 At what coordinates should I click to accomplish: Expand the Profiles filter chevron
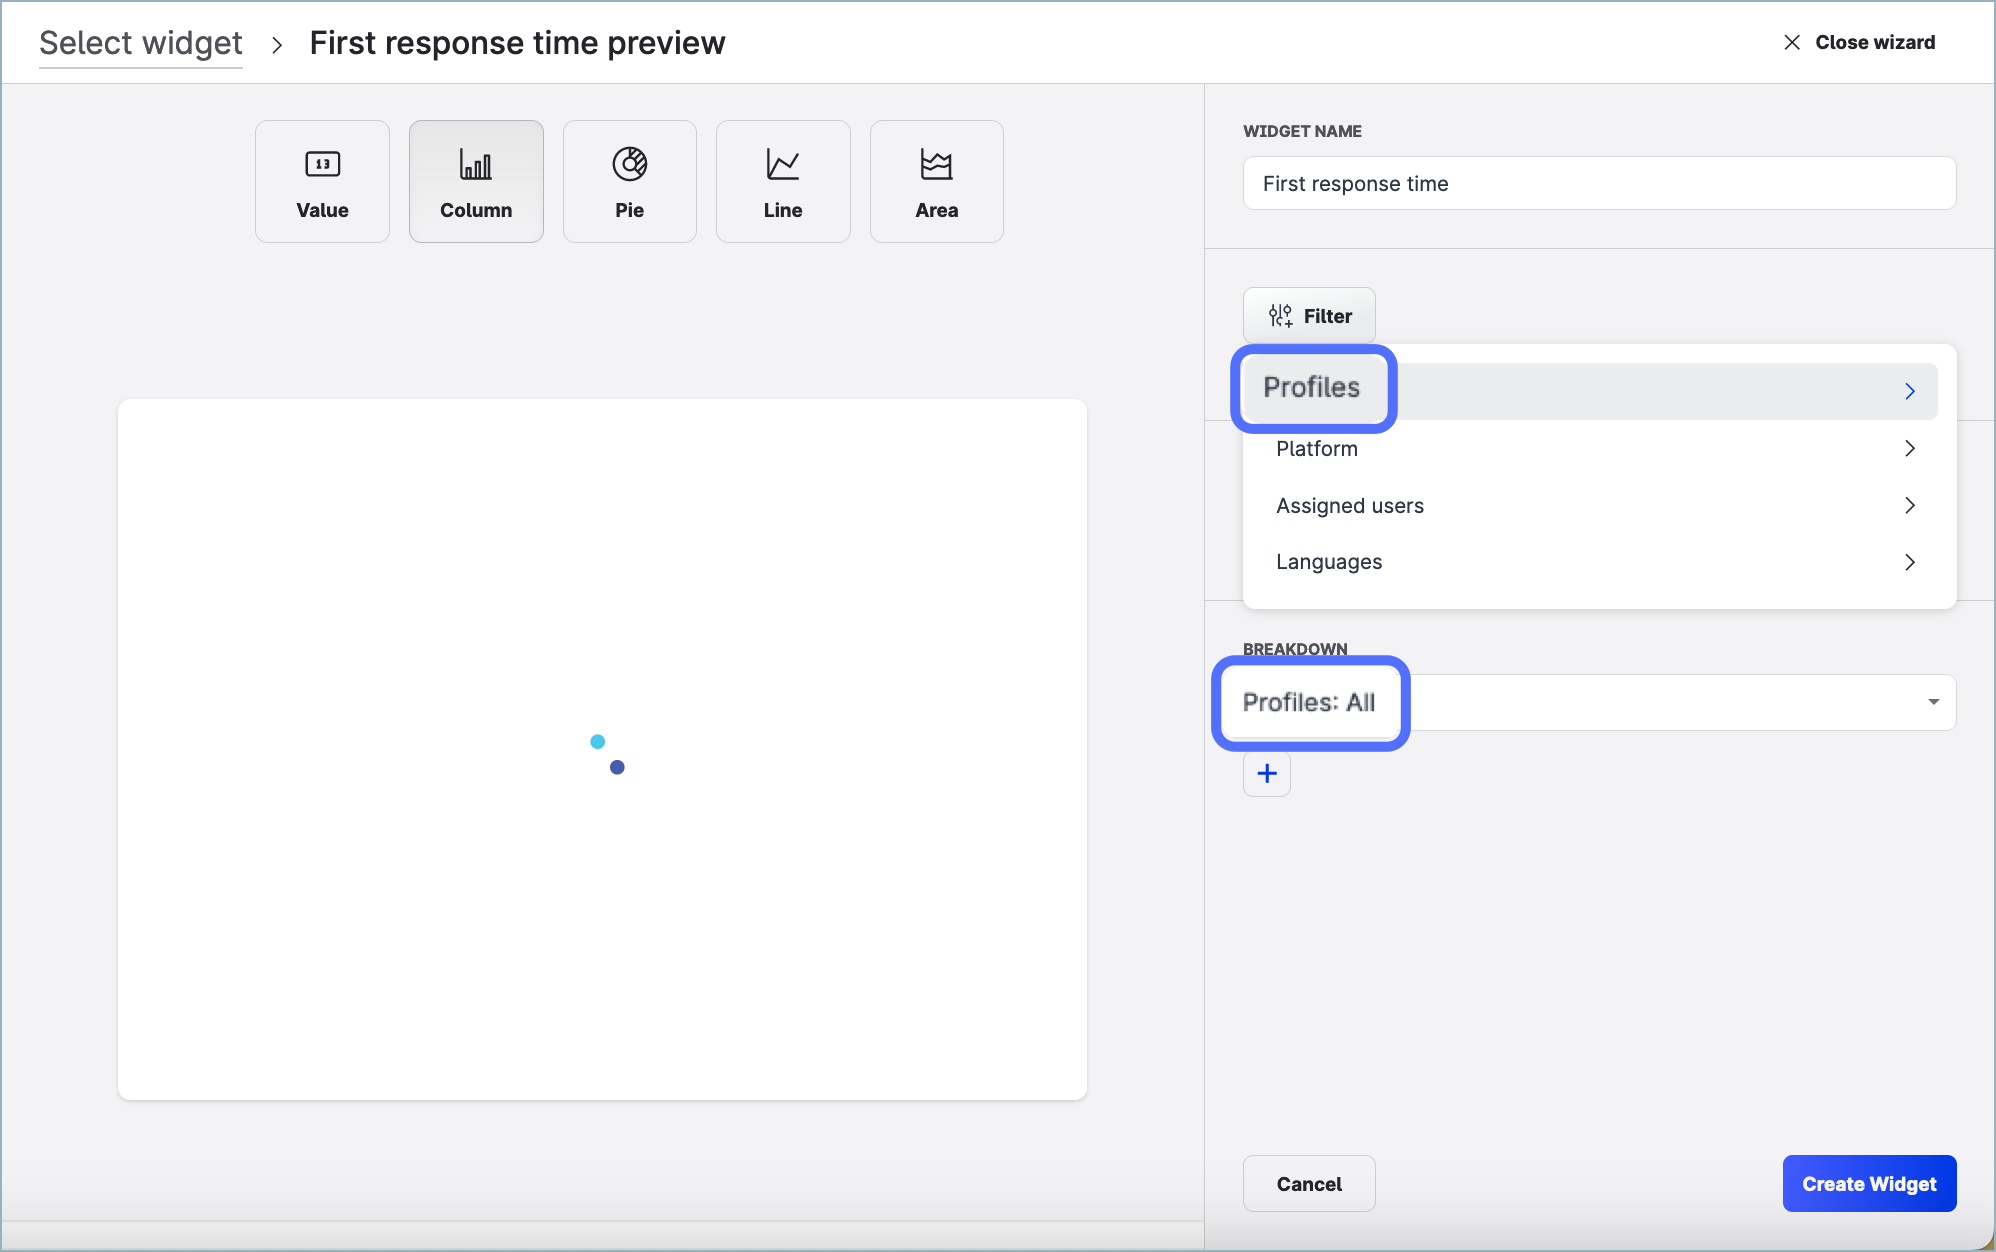pyautogui.click(x=1909, y=391)
